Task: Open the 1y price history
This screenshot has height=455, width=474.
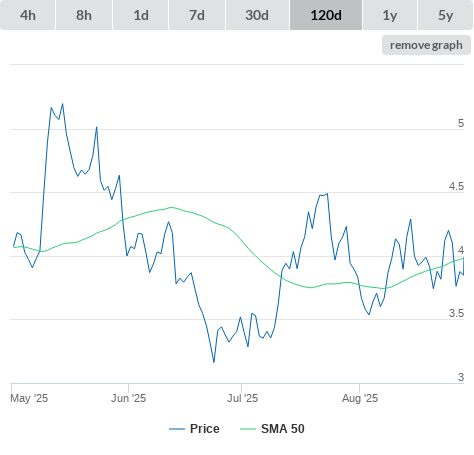Action: click(x=390, y=15)
